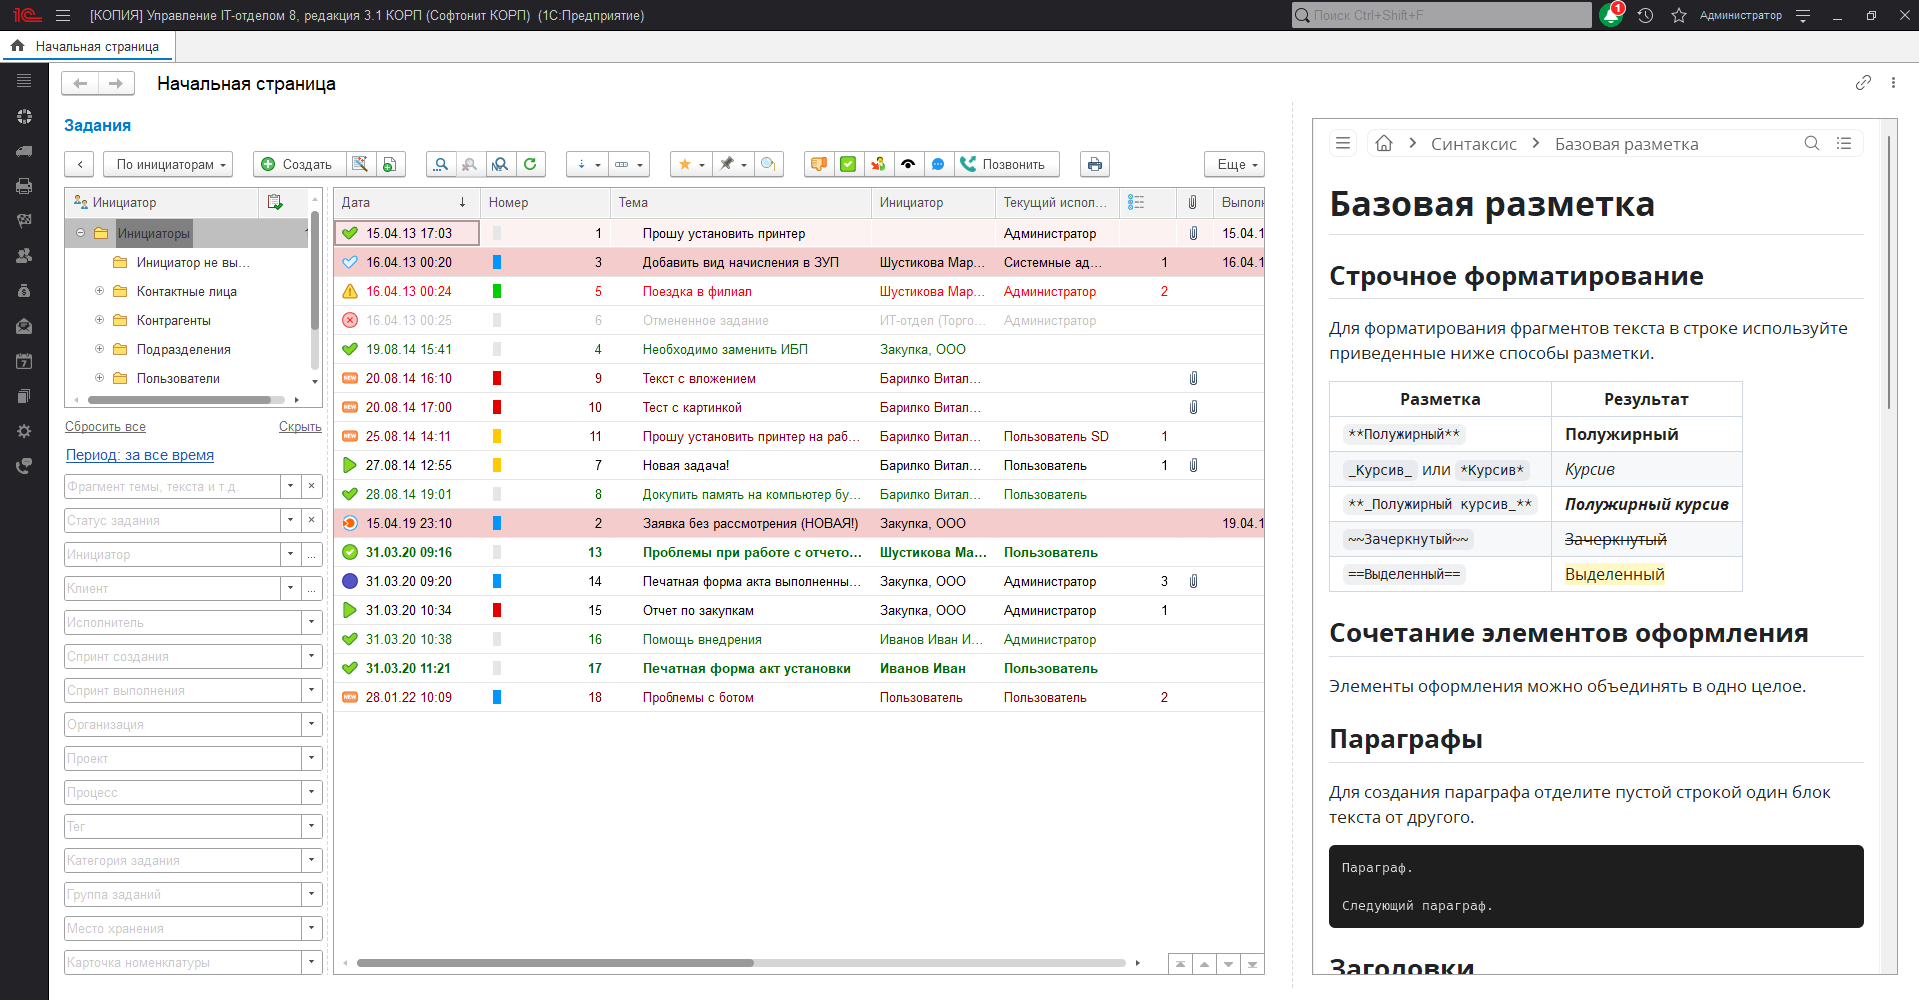This screenshot has height=1000, width=1919.
Task: Open notifications bell in title bar
Action: 1610,15
